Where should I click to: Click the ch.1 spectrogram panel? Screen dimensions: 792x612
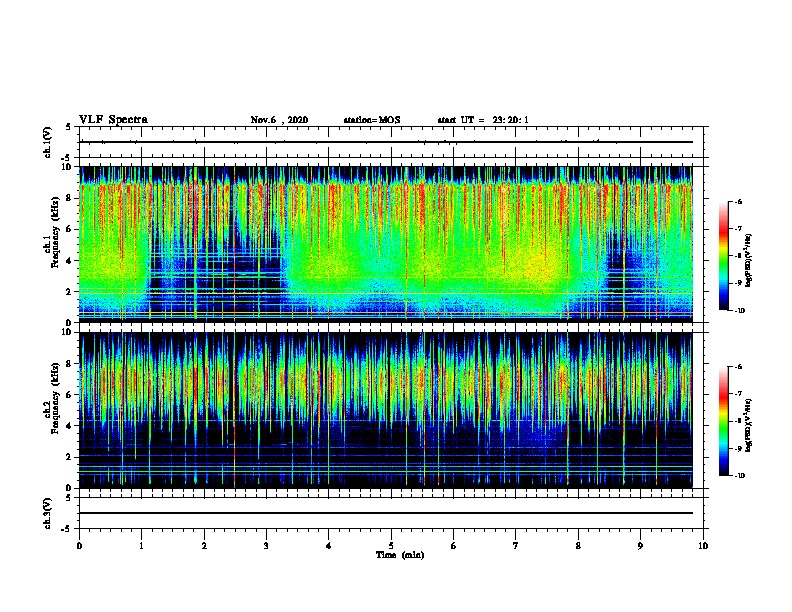[x=386, y=244]
